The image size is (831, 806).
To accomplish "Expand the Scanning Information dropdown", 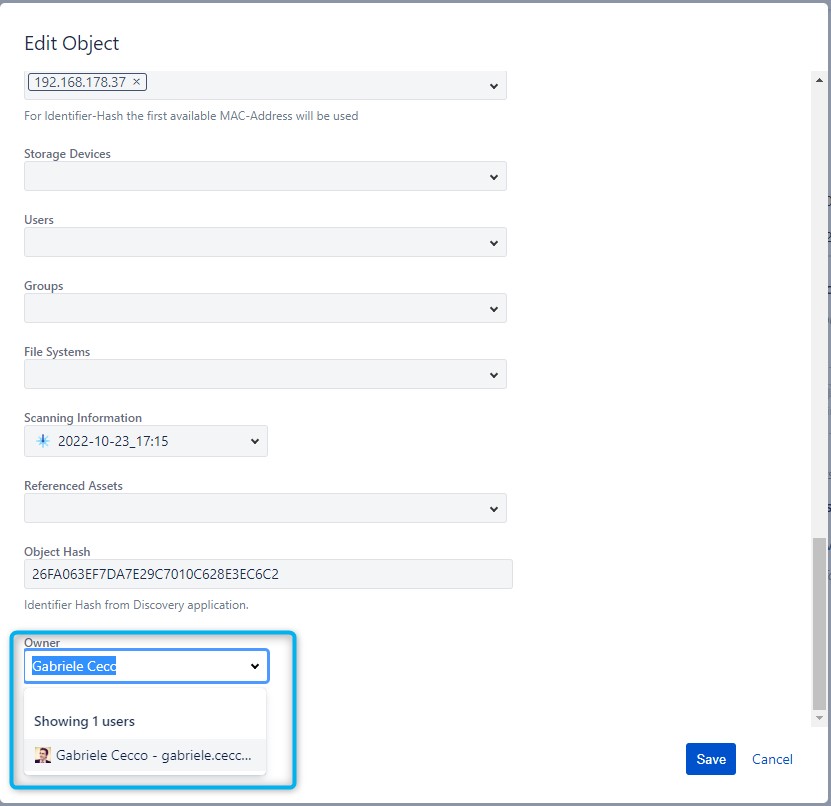I will pyautogui.click(x=254, y=441).
